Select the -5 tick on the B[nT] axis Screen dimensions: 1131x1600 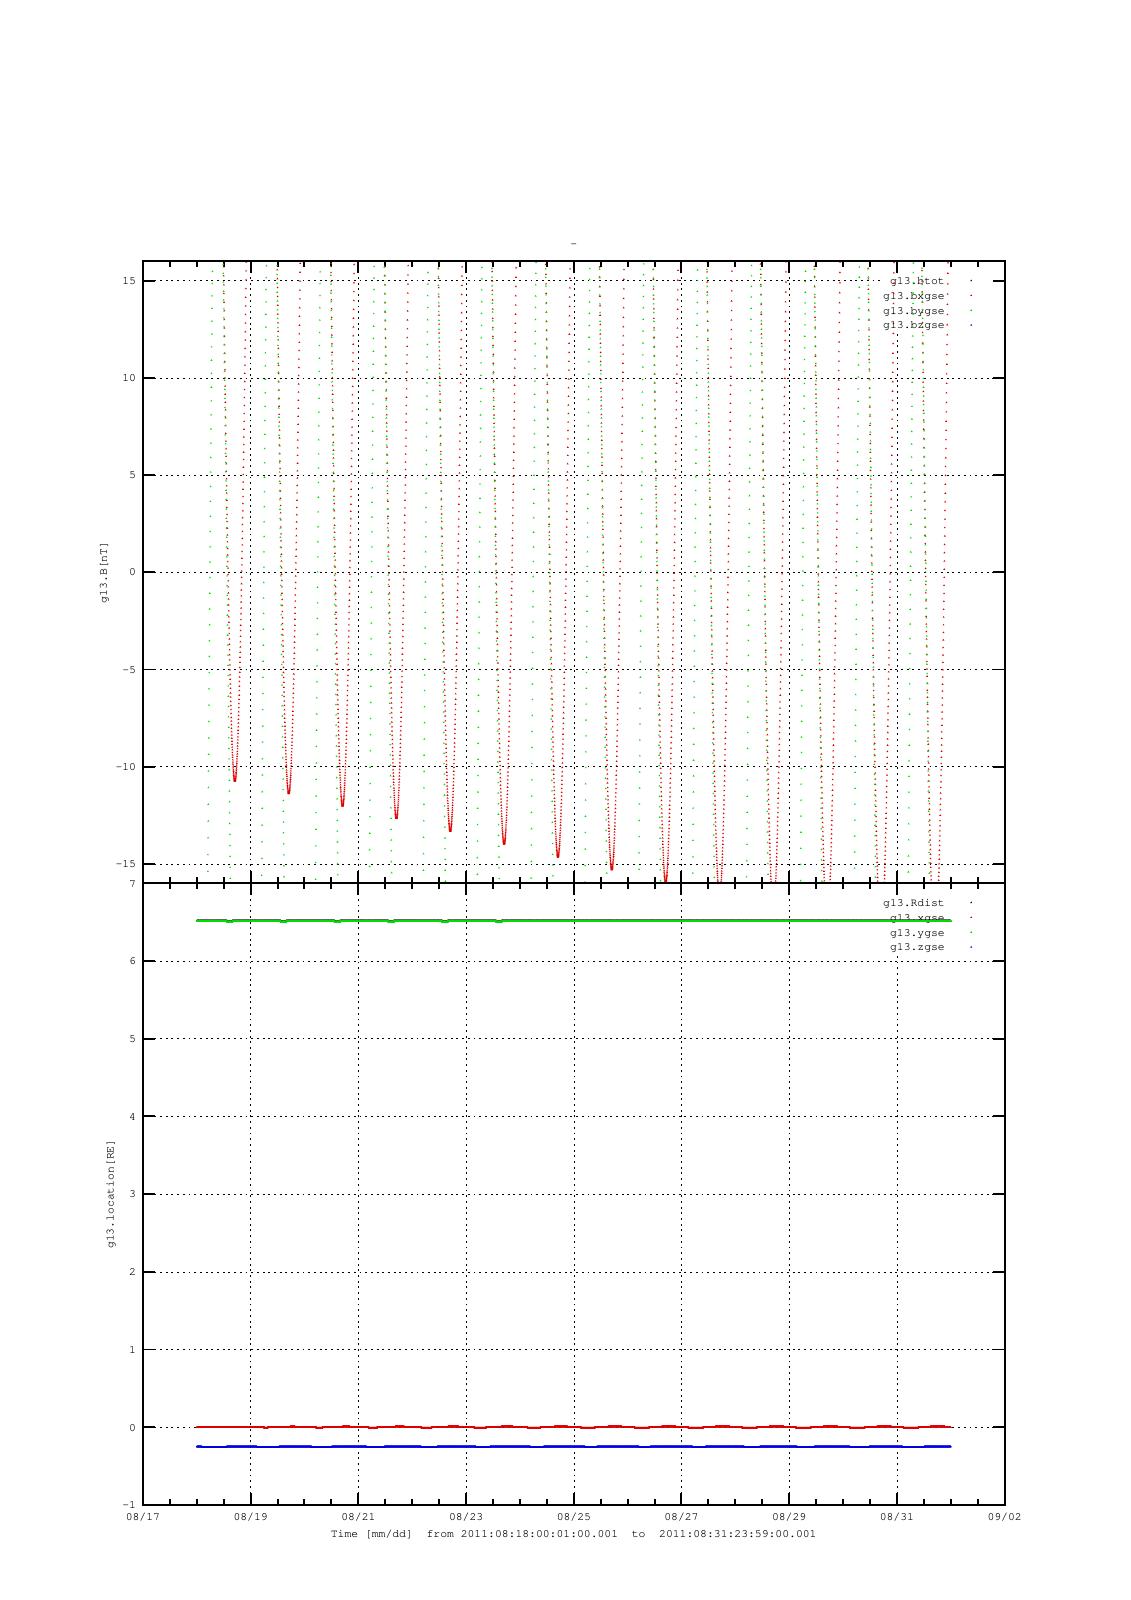129,670
